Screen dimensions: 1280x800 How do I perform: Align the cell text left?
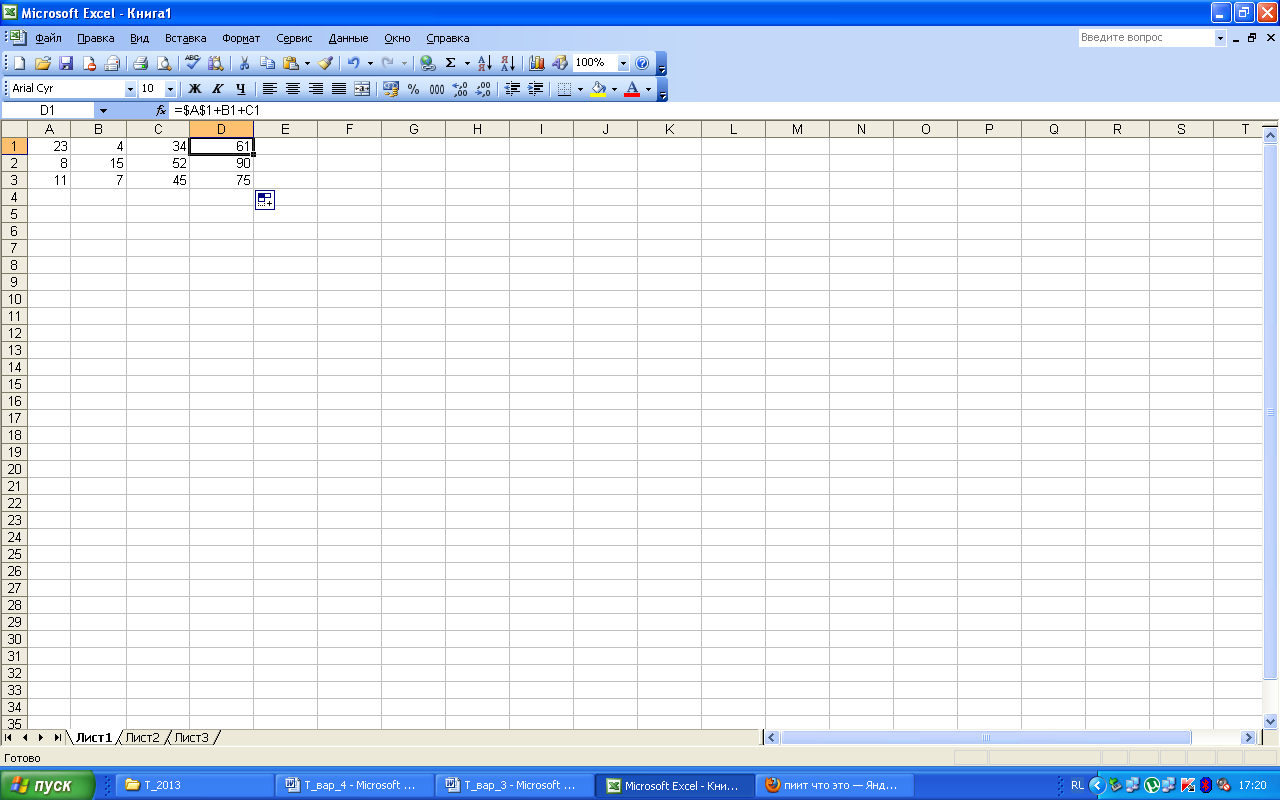(x=270, y=89)
